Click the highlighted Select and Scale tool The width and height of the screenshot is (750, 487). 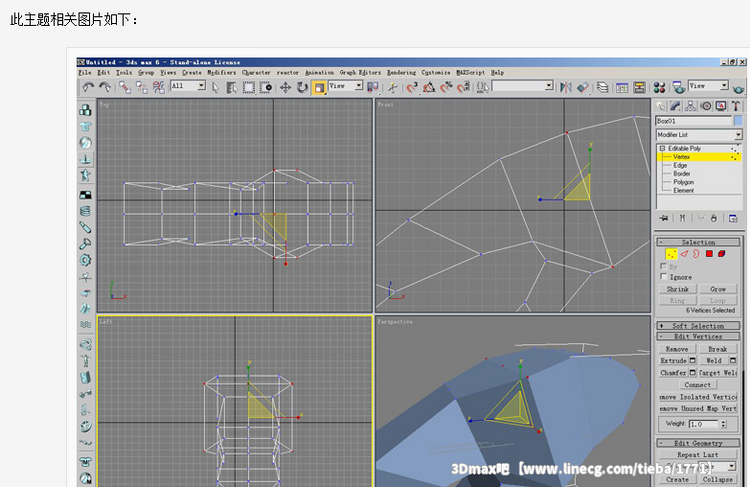(319, 88)
